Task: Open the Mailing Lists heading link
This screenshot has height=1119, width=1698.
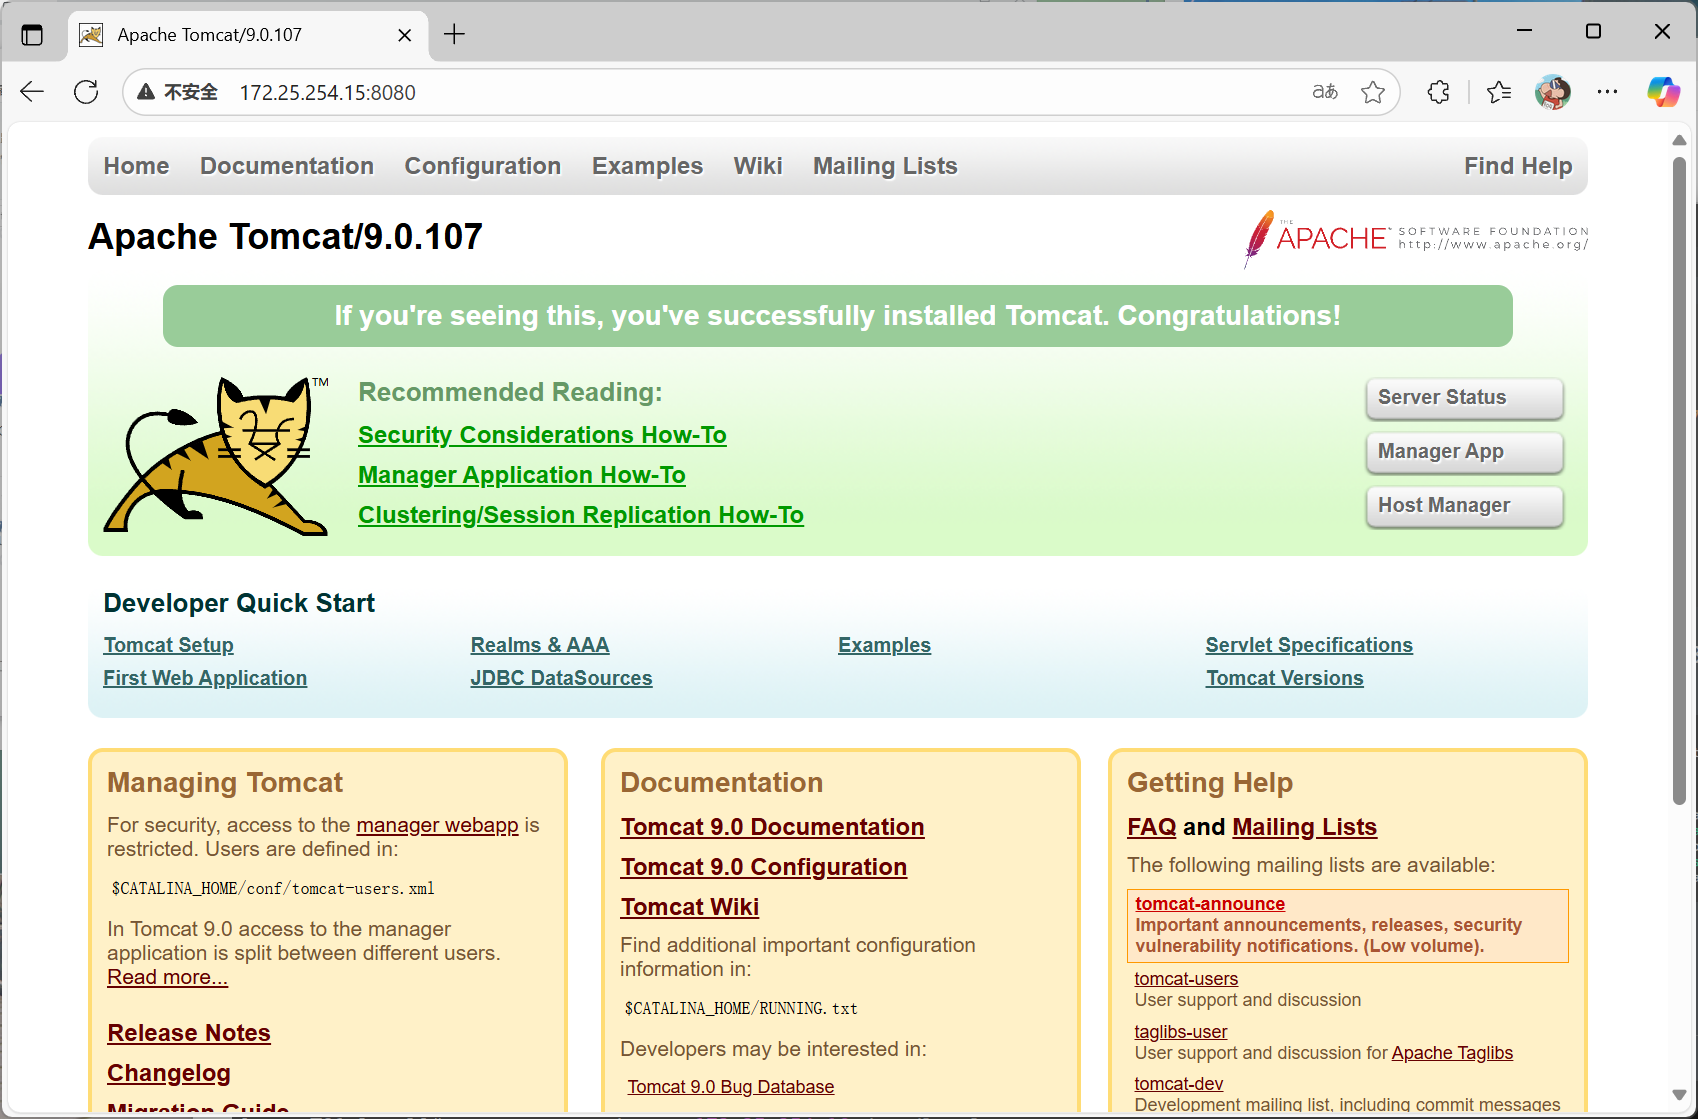Action: pyautogui.click(x=1304, y=827)
